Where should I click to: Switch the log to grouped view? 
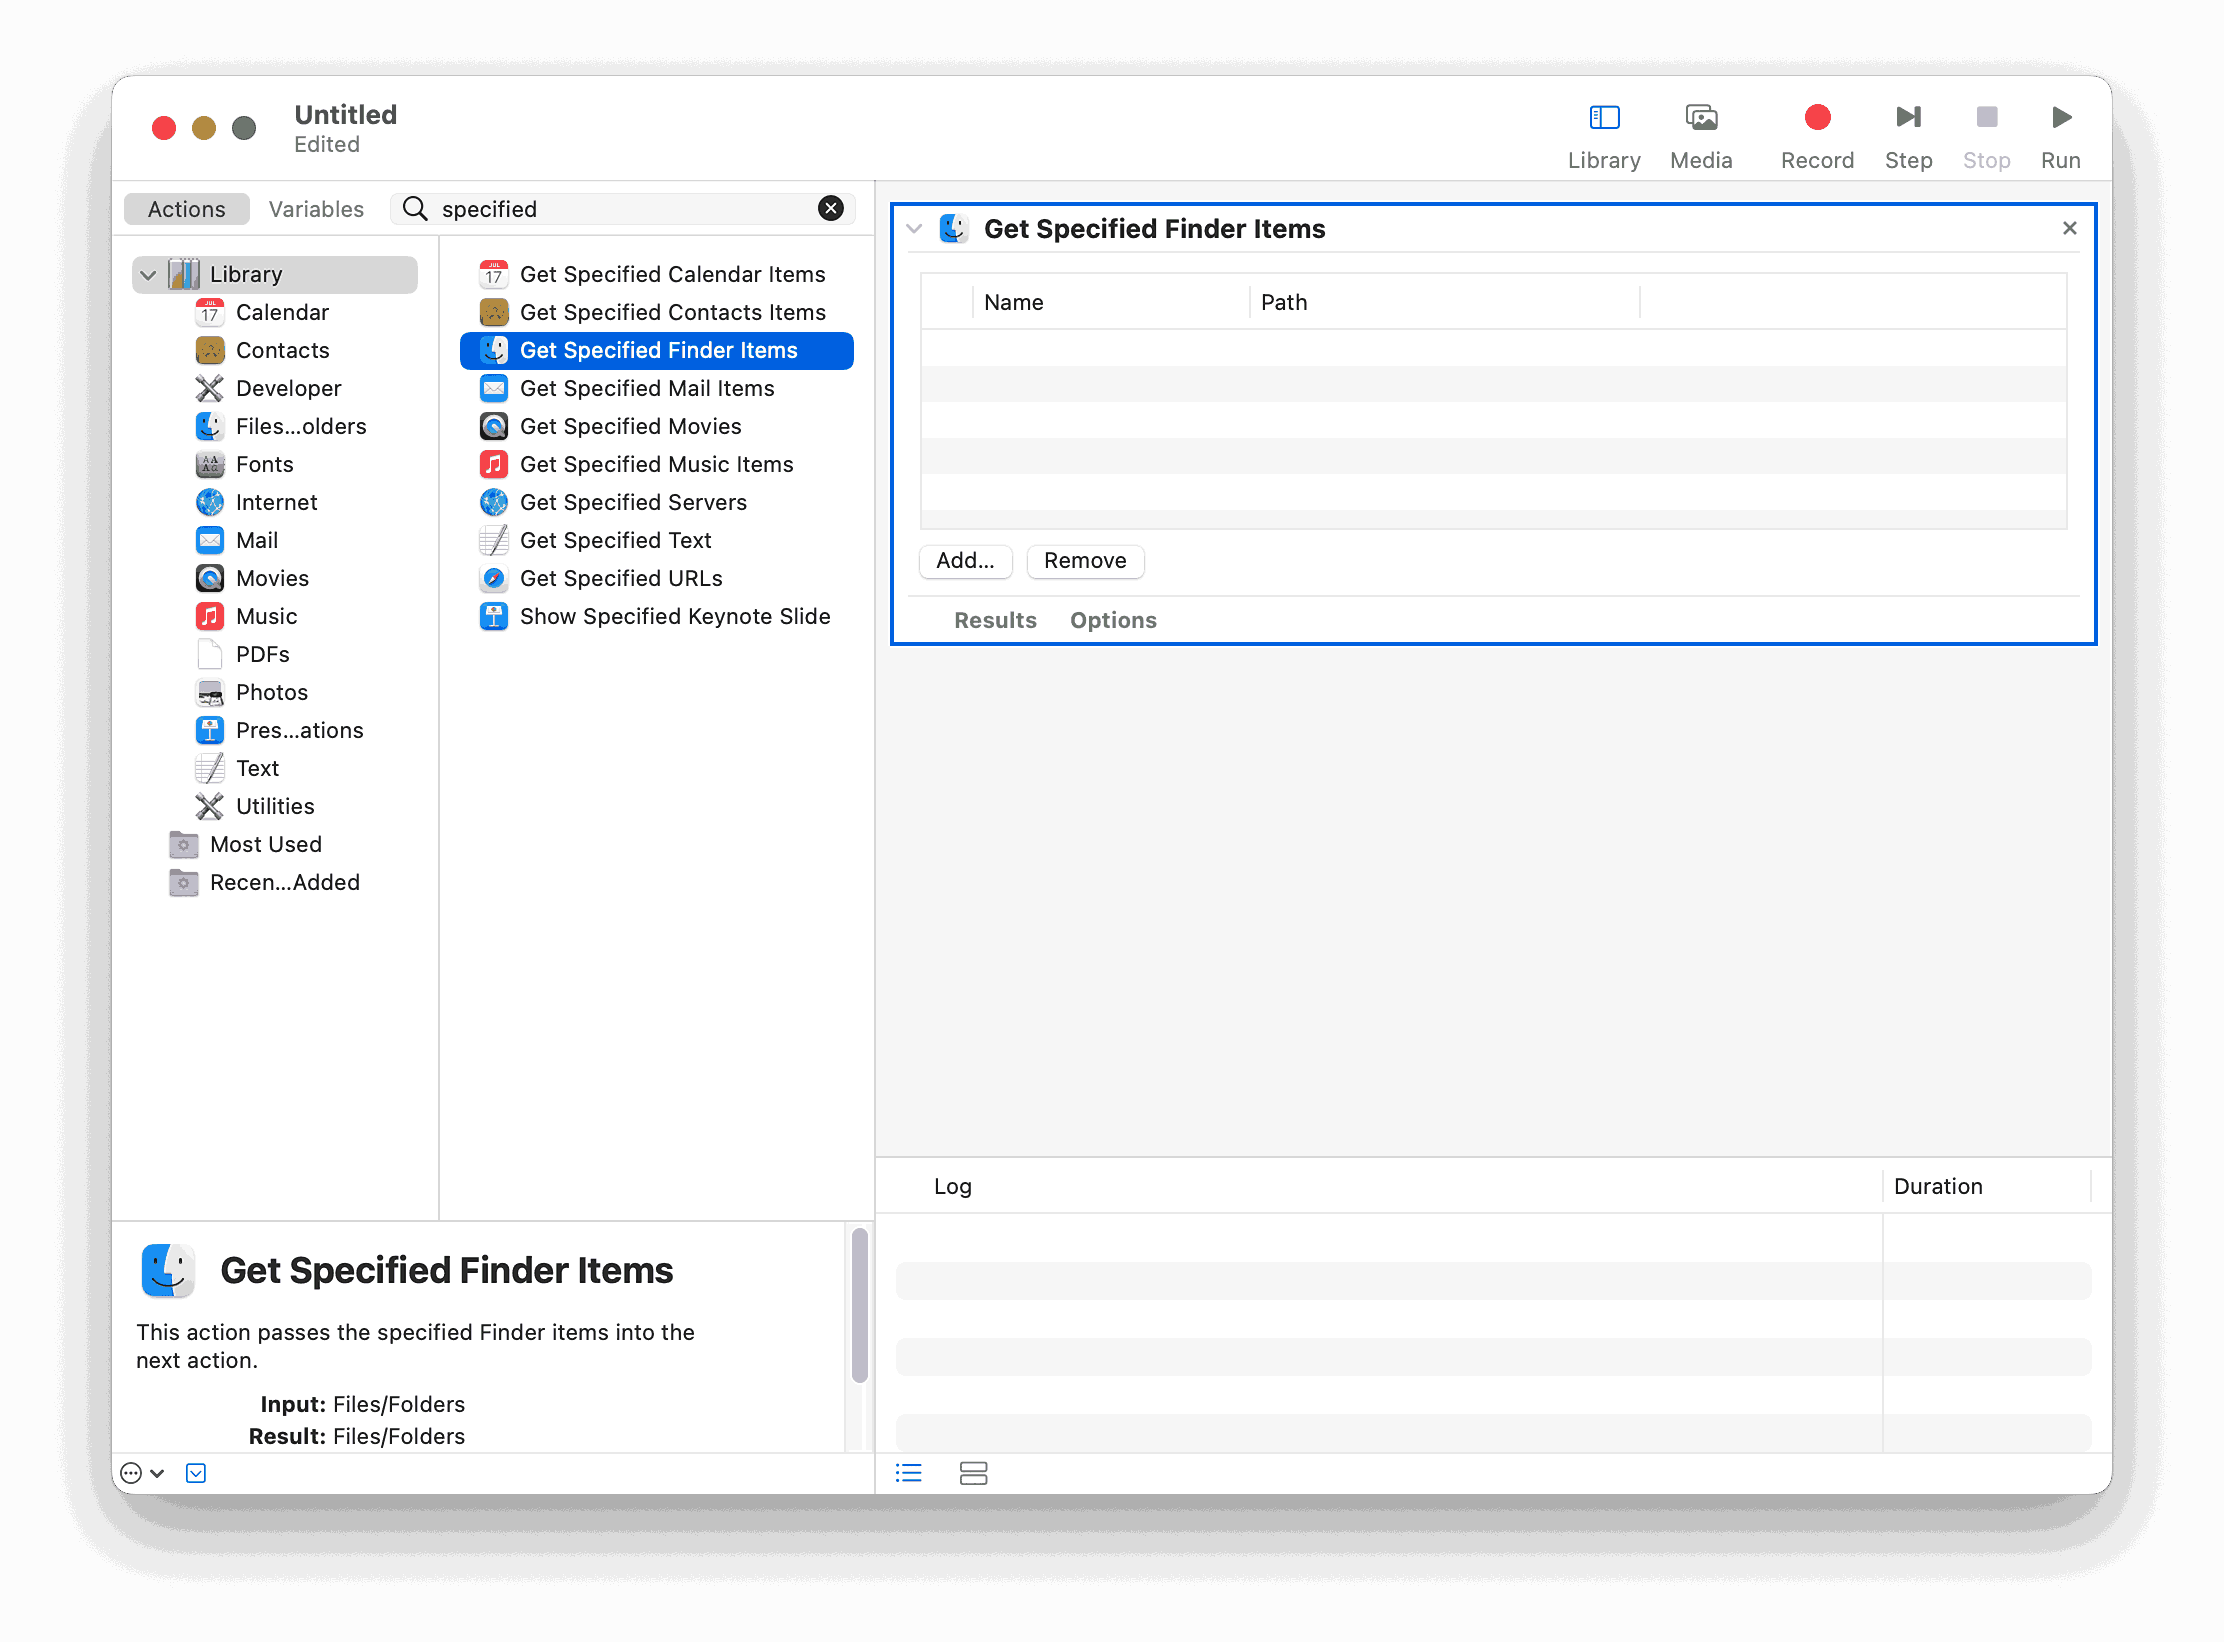point(973,1473)
